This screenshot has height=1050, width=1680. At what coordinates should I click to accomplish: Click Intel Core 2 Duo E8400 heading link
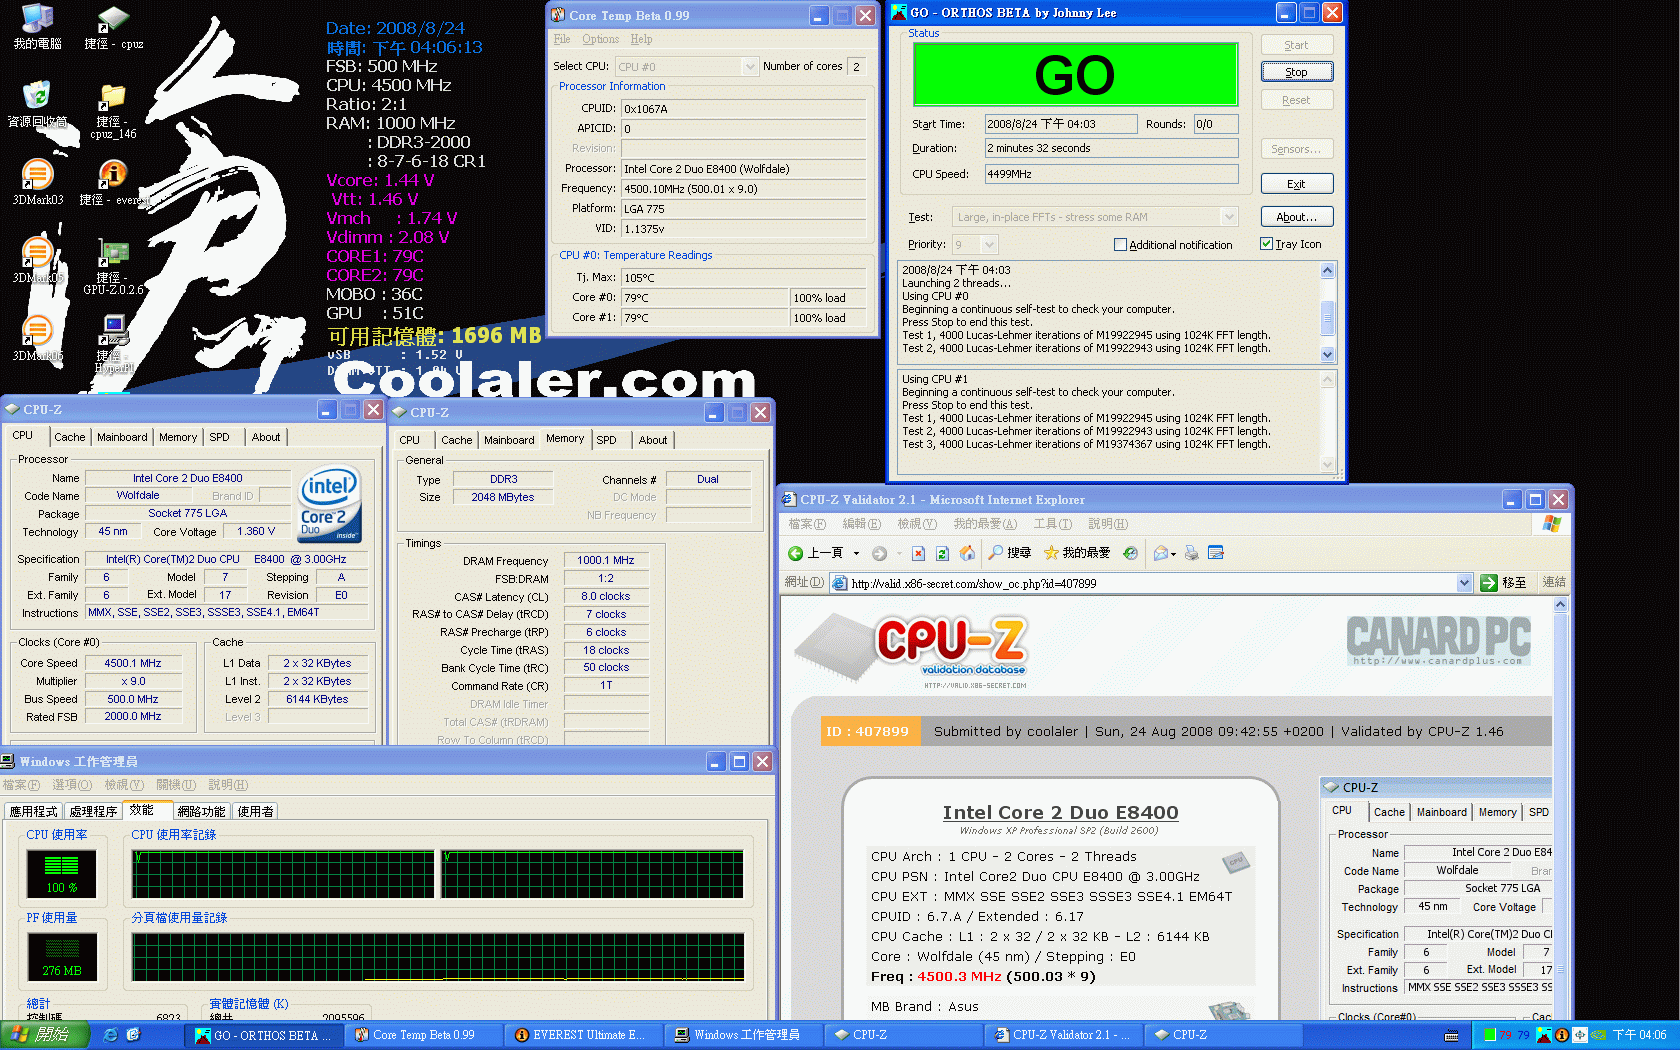(x=1060, y=813)
